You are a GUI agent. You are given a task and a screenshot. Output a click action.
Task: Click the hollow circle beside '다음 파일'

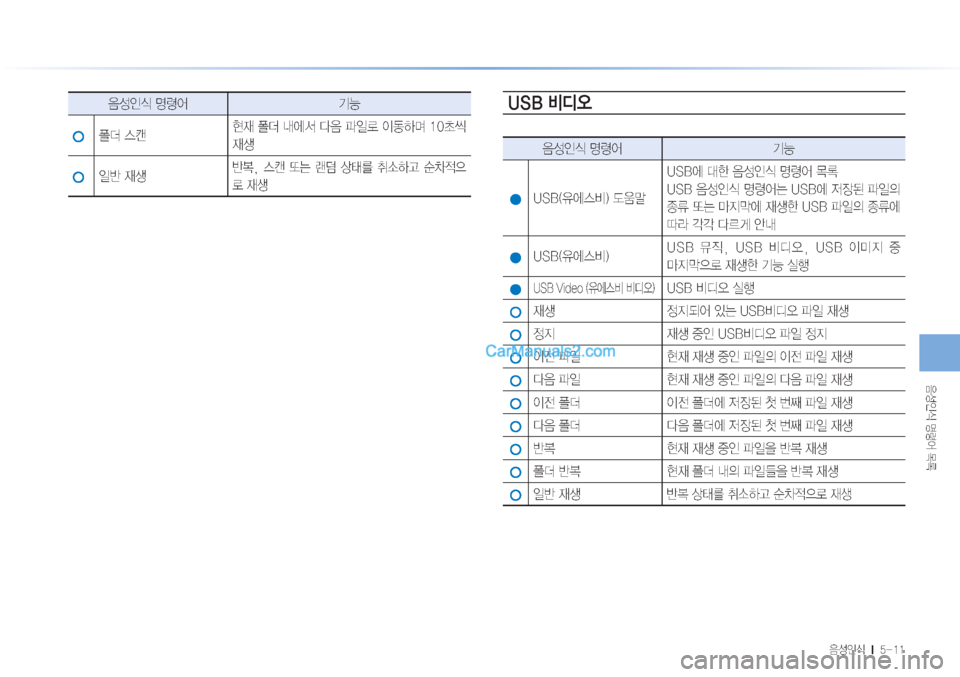[x=516, y=381]
